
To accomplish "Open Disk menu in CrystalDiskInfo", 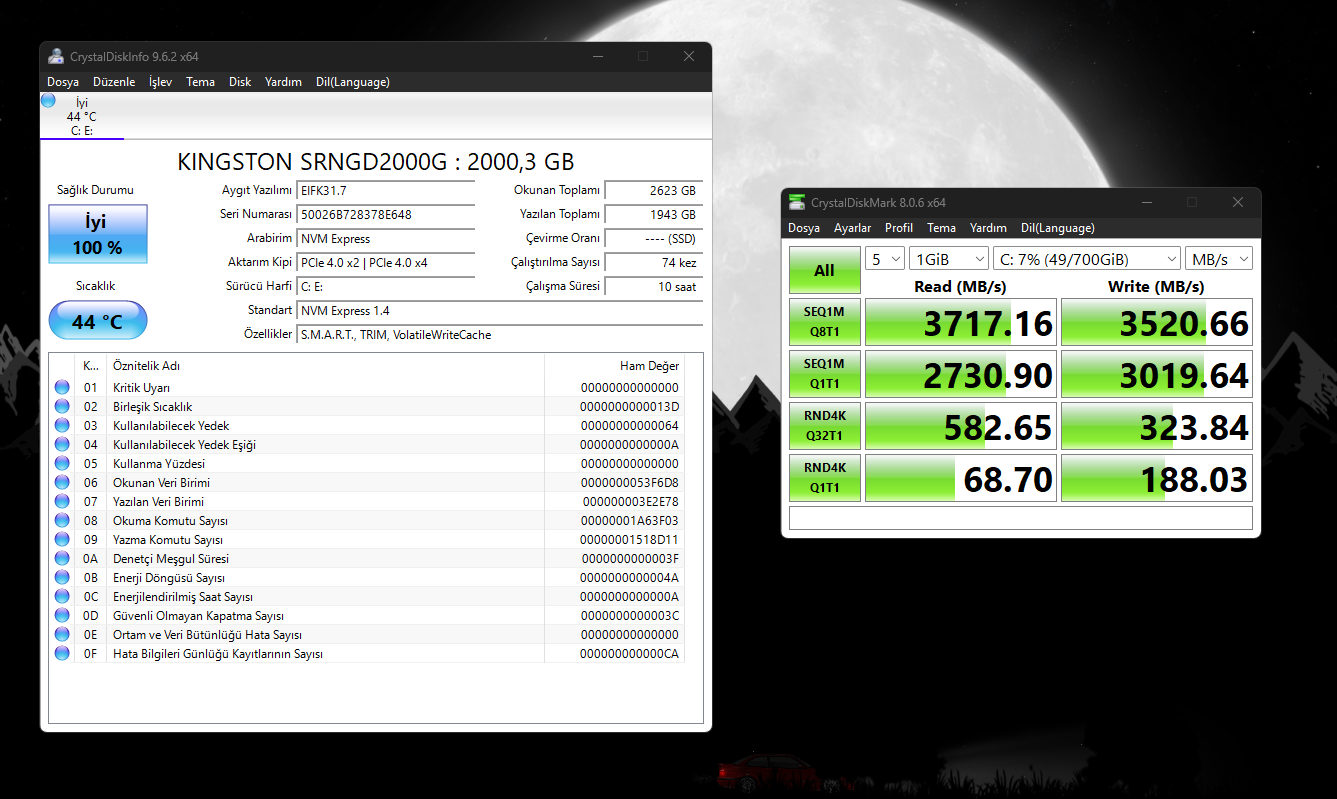I will point(240,82).
